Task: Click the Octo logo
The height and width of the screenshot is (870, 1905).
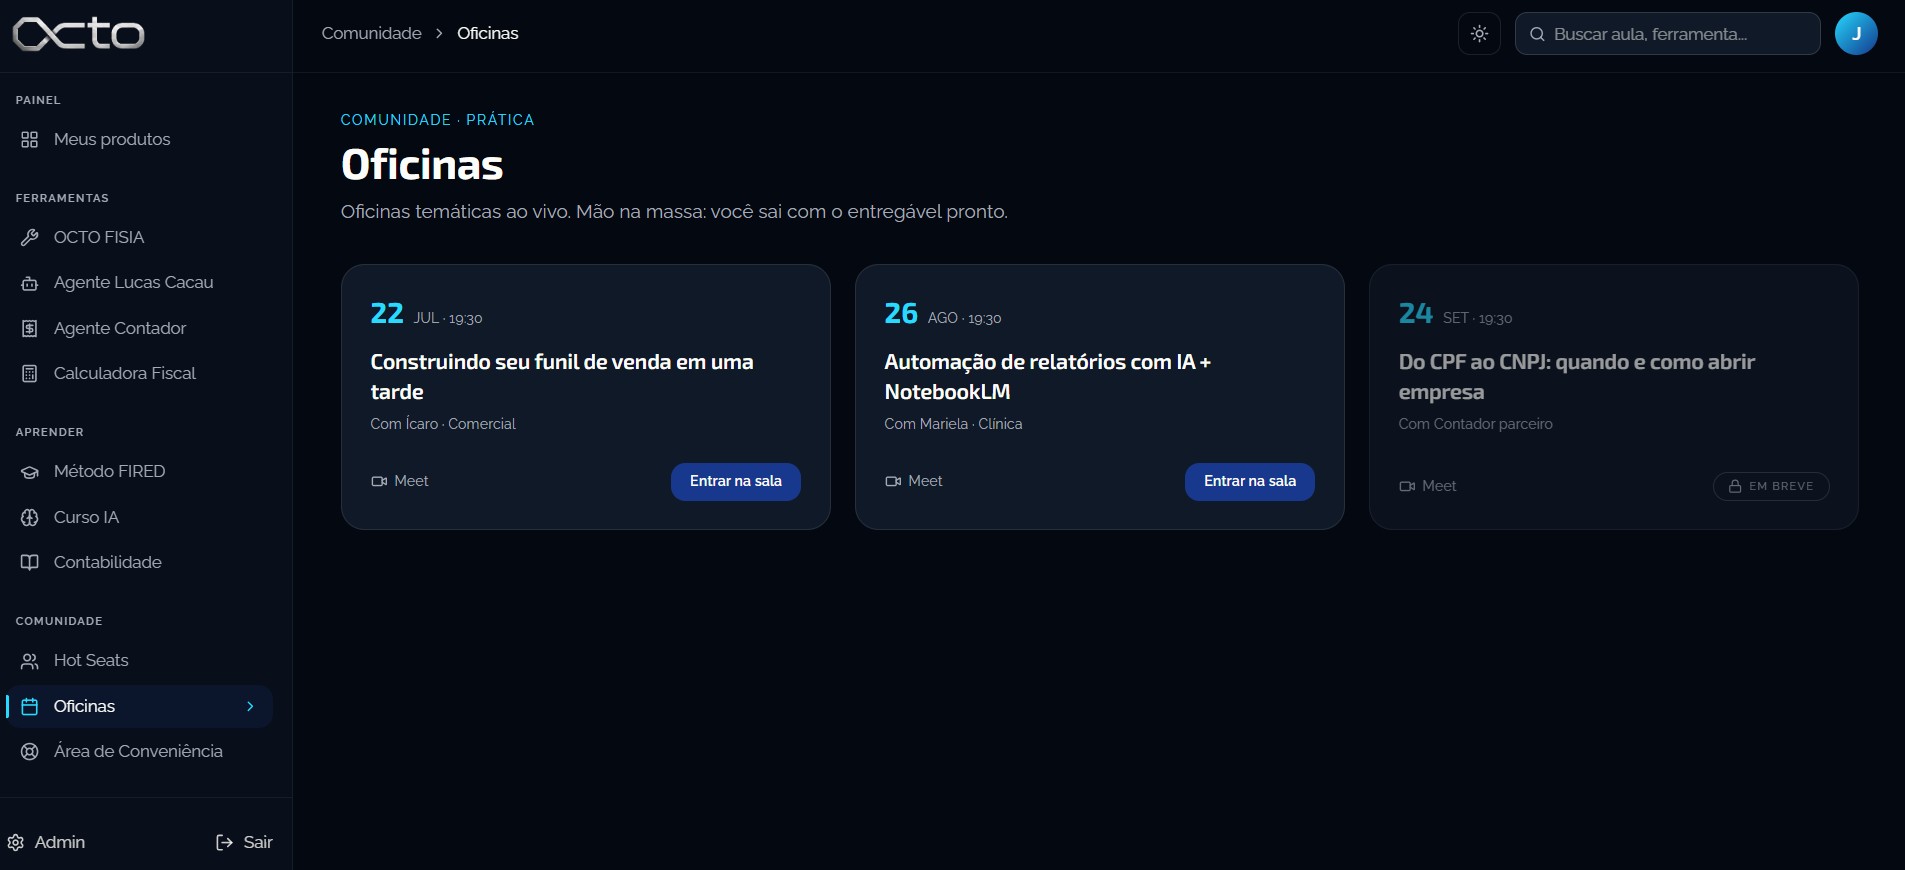Action: [x=79, y=34]
